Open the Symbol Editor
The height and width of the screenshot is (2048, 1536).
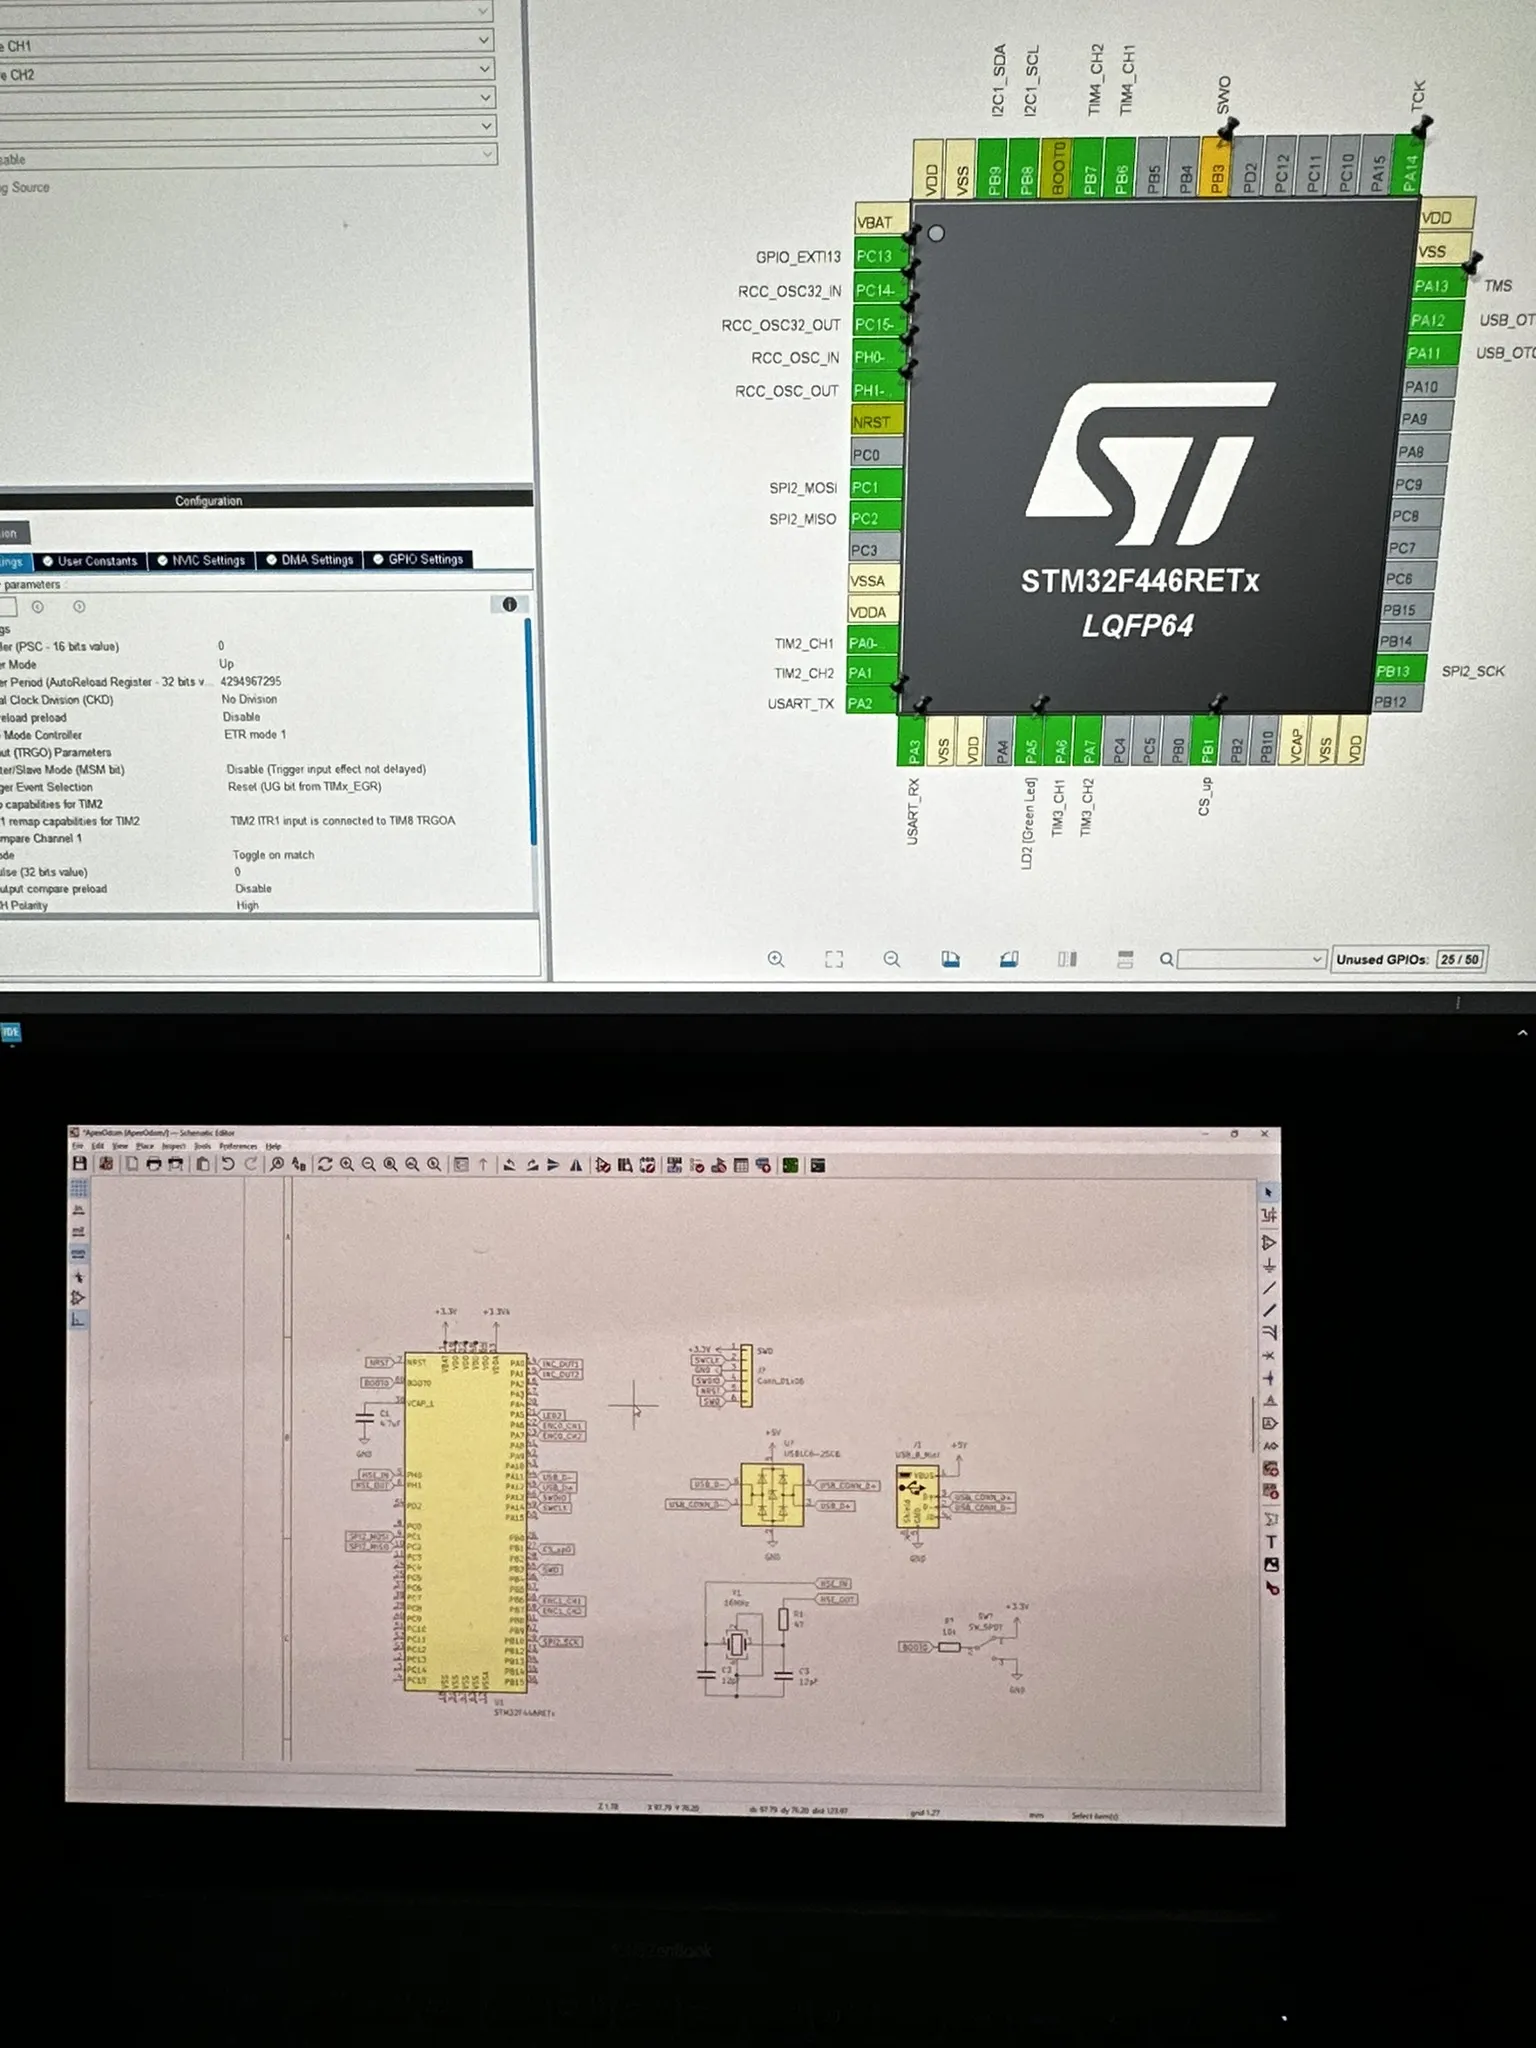coord(603,1164)
